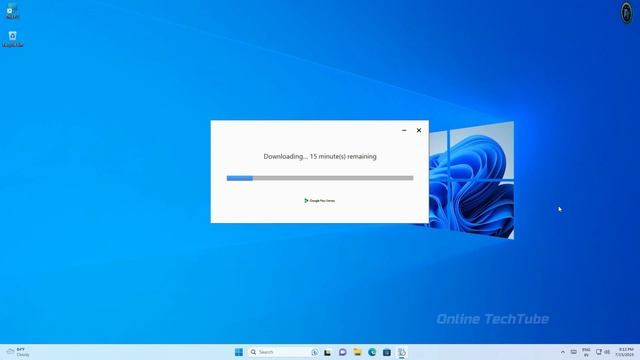Screen dimensions: 640x360
Task: Launch Microsoft Edge from the taskbar
Action: tap(372, 352)
